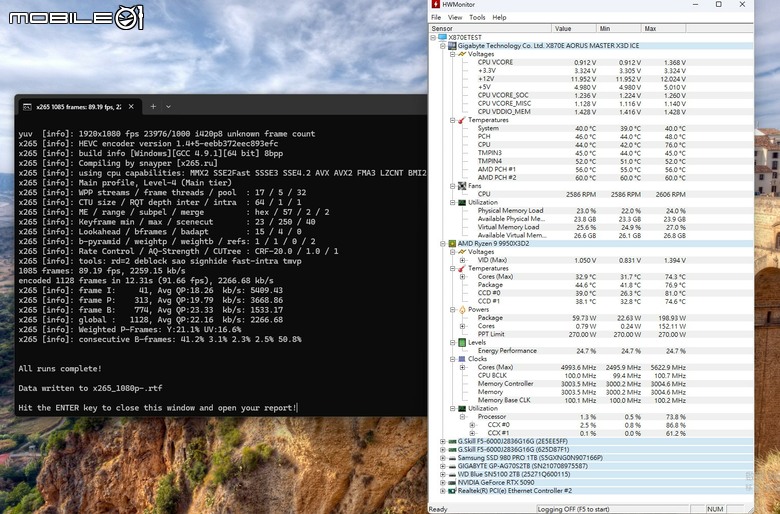This screenshot has height=514, width=780.
Task: Click the Powers flame icon
Action: [462, 309]
